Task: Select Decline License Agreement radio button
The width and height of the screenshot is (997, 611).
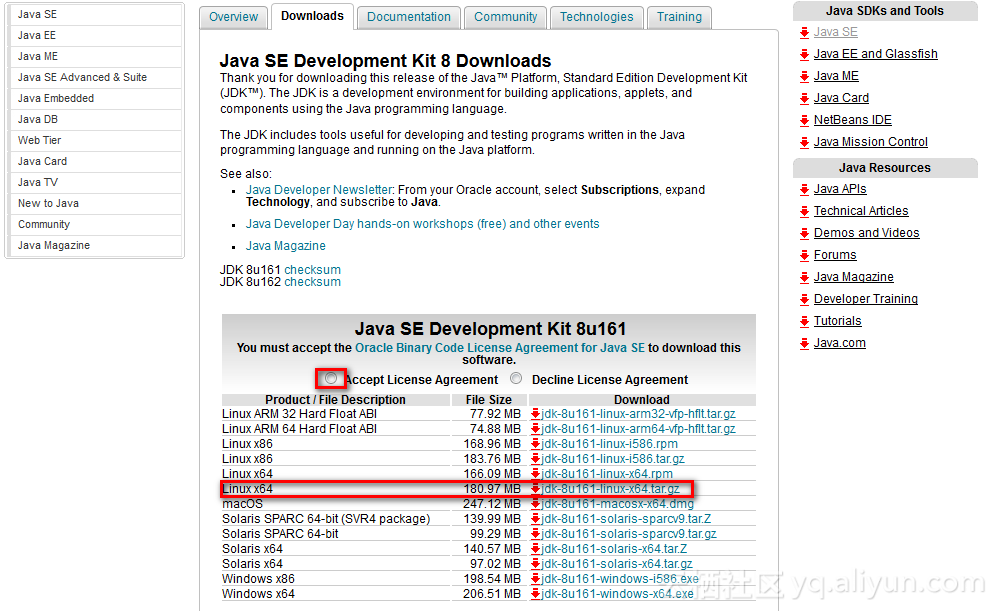Action: coord(516,378)
